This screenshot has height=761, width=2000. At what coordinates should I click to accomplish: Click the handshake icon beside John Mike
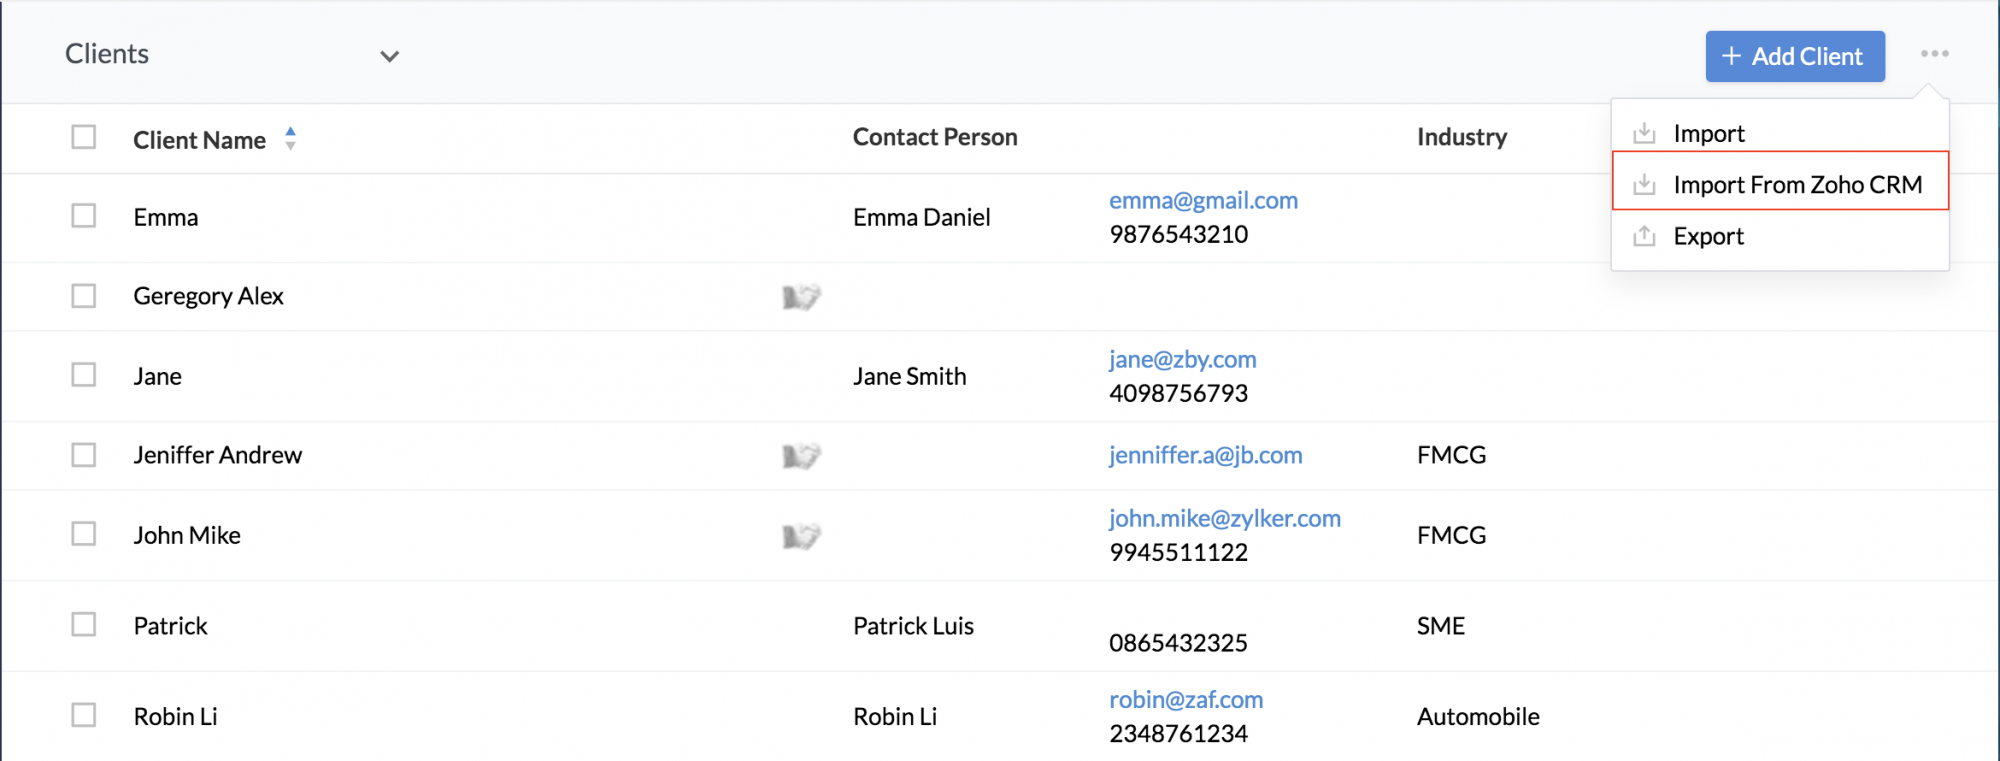click(x=801, y=536)
